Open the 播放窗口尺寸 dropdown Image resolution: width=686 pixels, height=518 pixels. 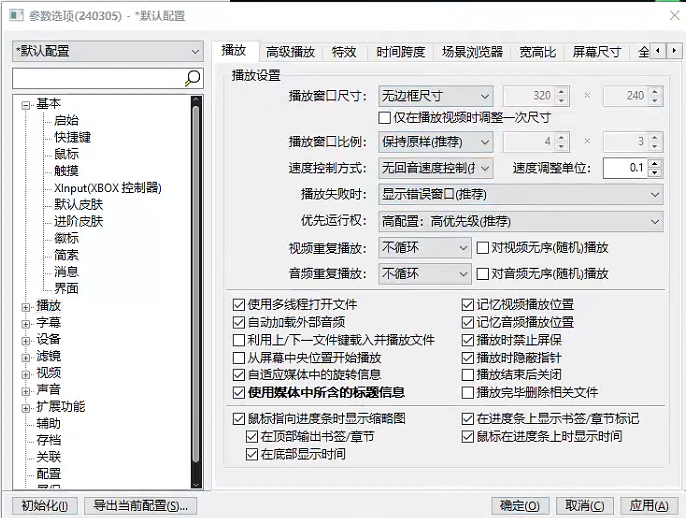pos(437,97)
